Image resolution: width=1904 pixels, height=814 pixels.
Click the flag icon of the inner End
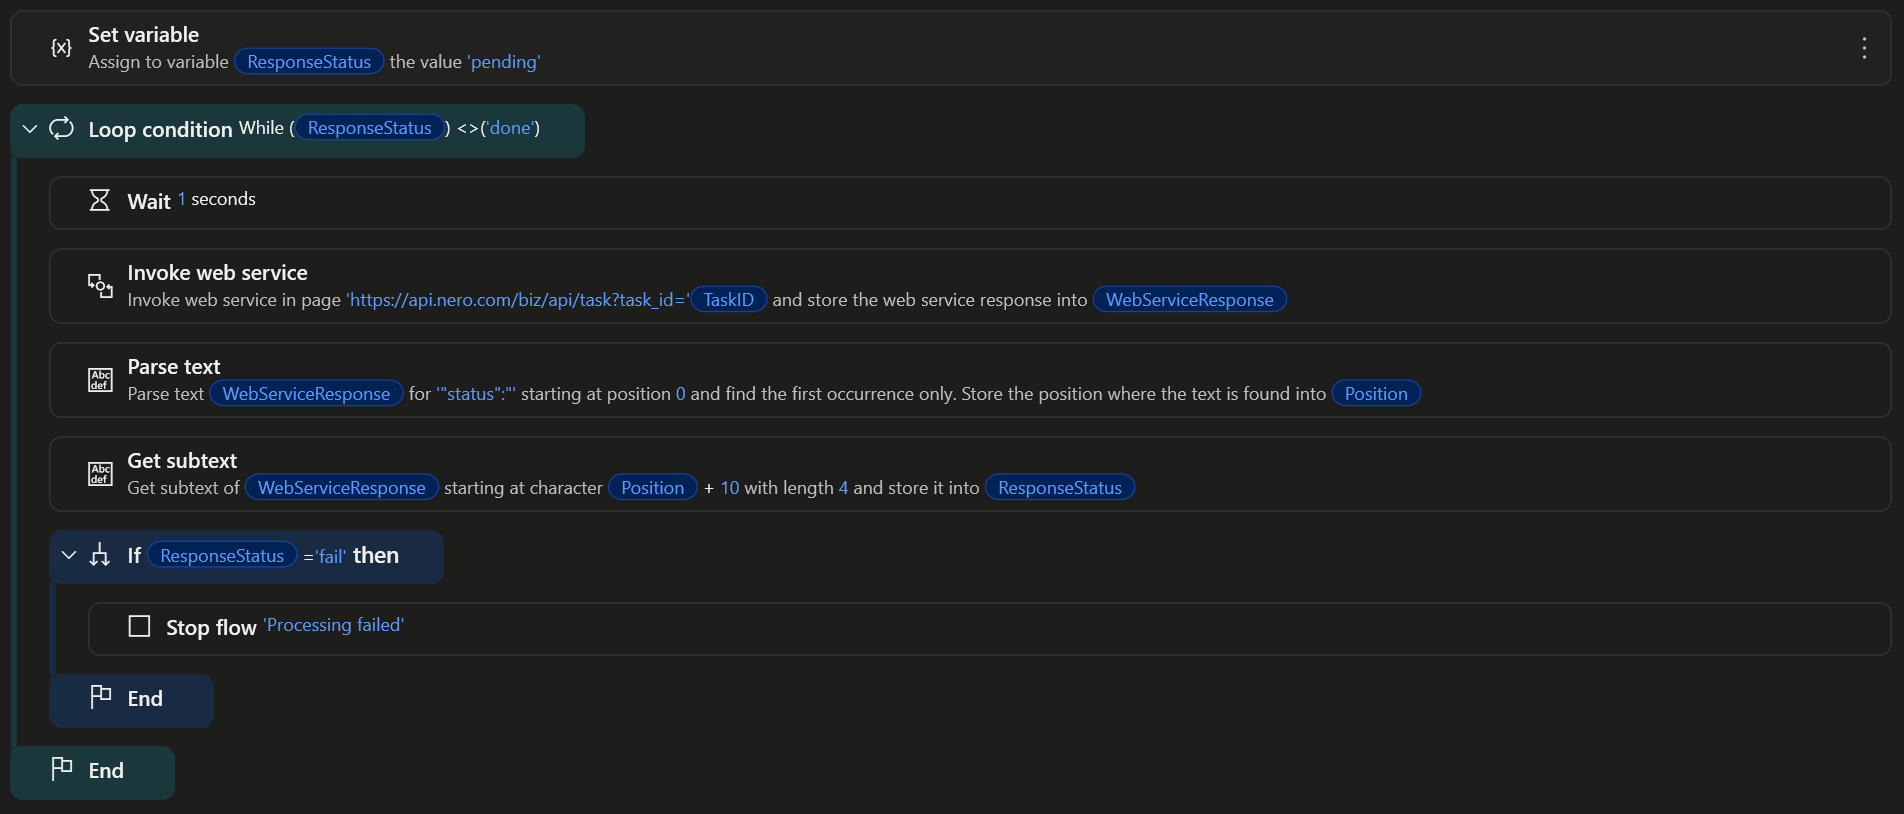[100, 697]
